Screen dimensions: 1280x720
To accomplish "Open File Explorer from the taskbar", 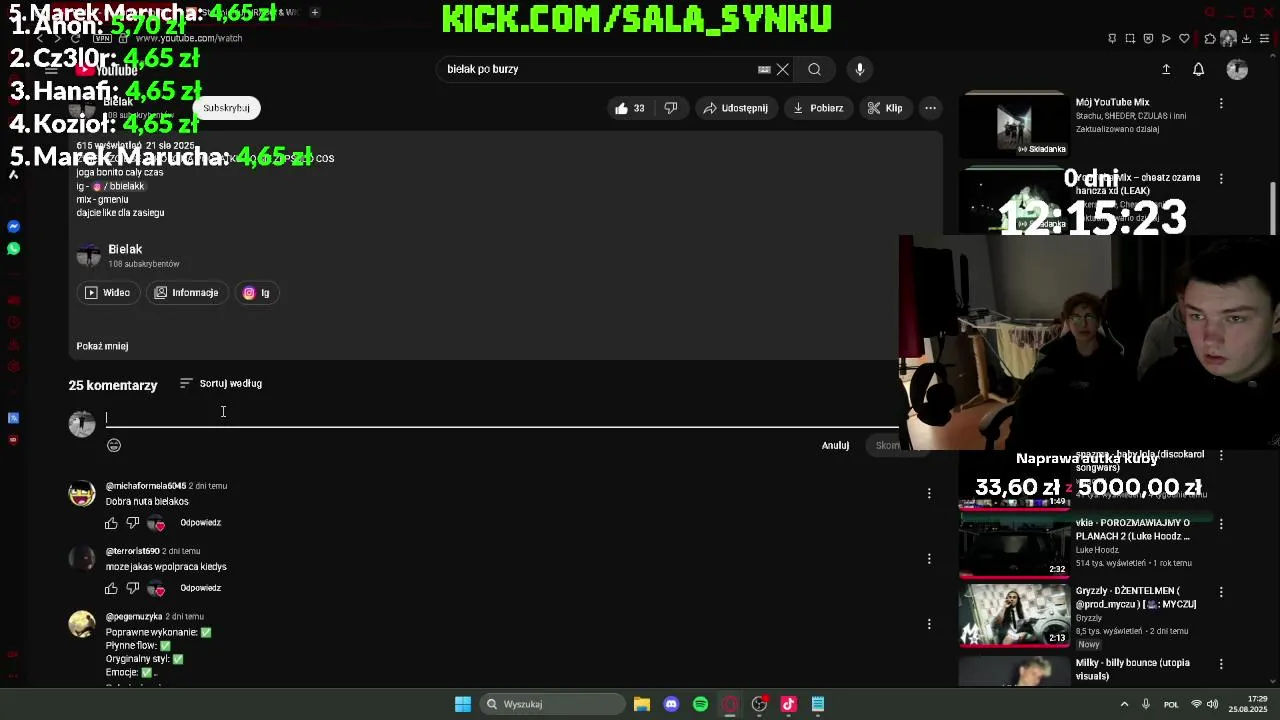I will (x=642, y=704).
